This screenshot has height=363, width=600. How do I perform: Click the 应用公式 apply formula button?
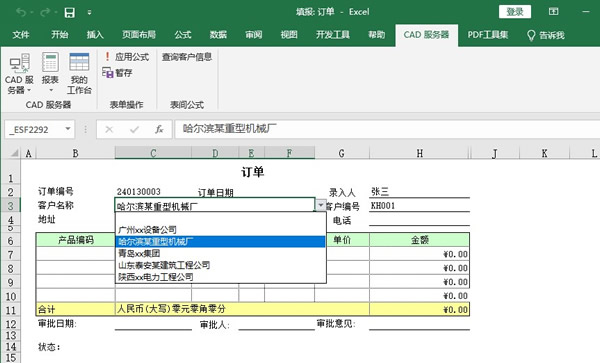[126, 57]
